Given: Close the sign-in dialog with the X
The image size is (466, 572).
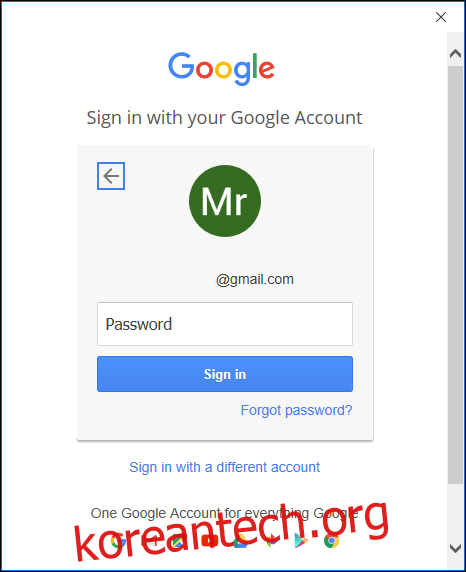Looking at the screenshot, I should pyautogui.click(x=441, y=17).
